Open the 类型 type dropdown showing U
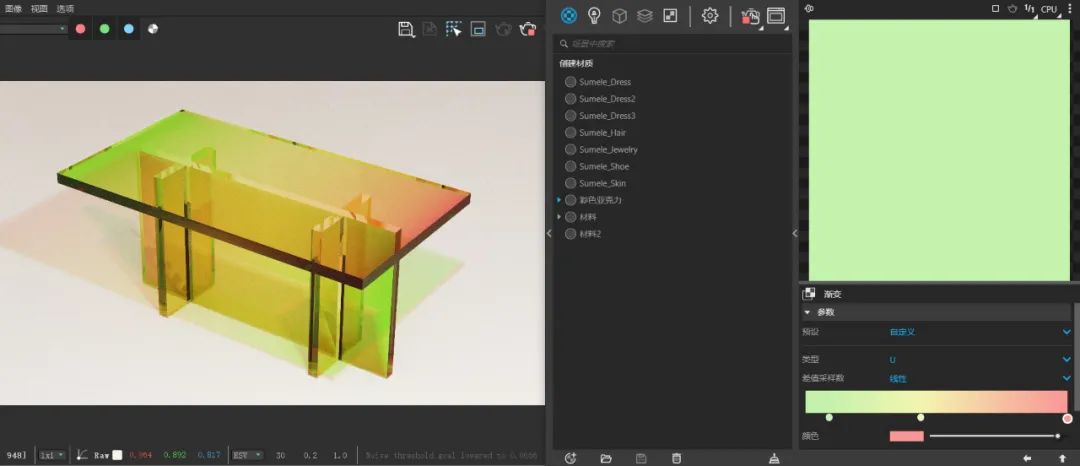Screen dimensions: 1080x466 click(980, 359)
